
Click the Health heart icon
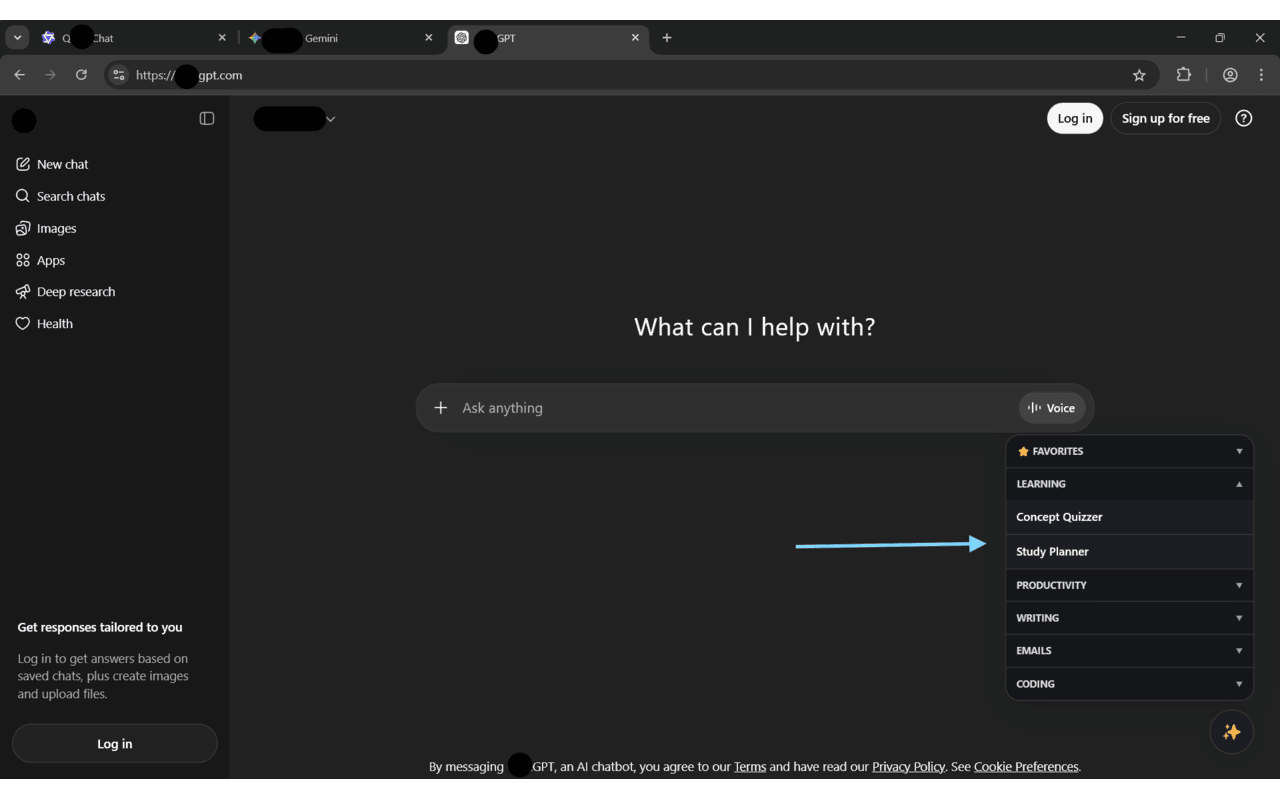(23, 324)
